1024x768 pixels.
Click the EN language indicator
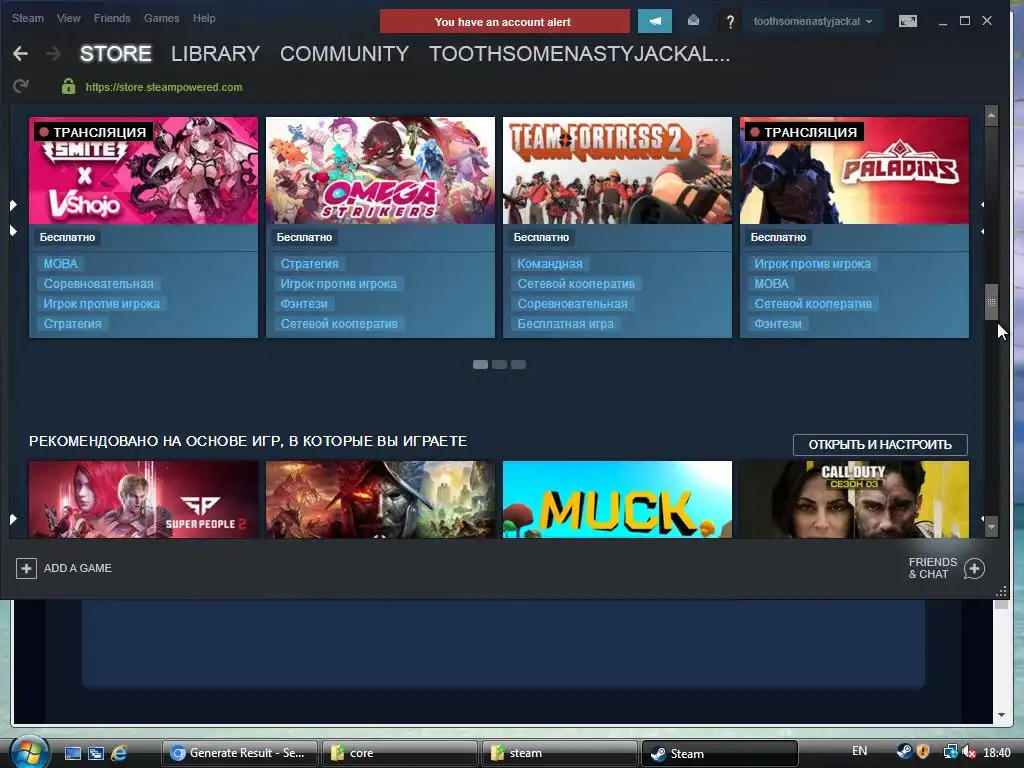859,751
